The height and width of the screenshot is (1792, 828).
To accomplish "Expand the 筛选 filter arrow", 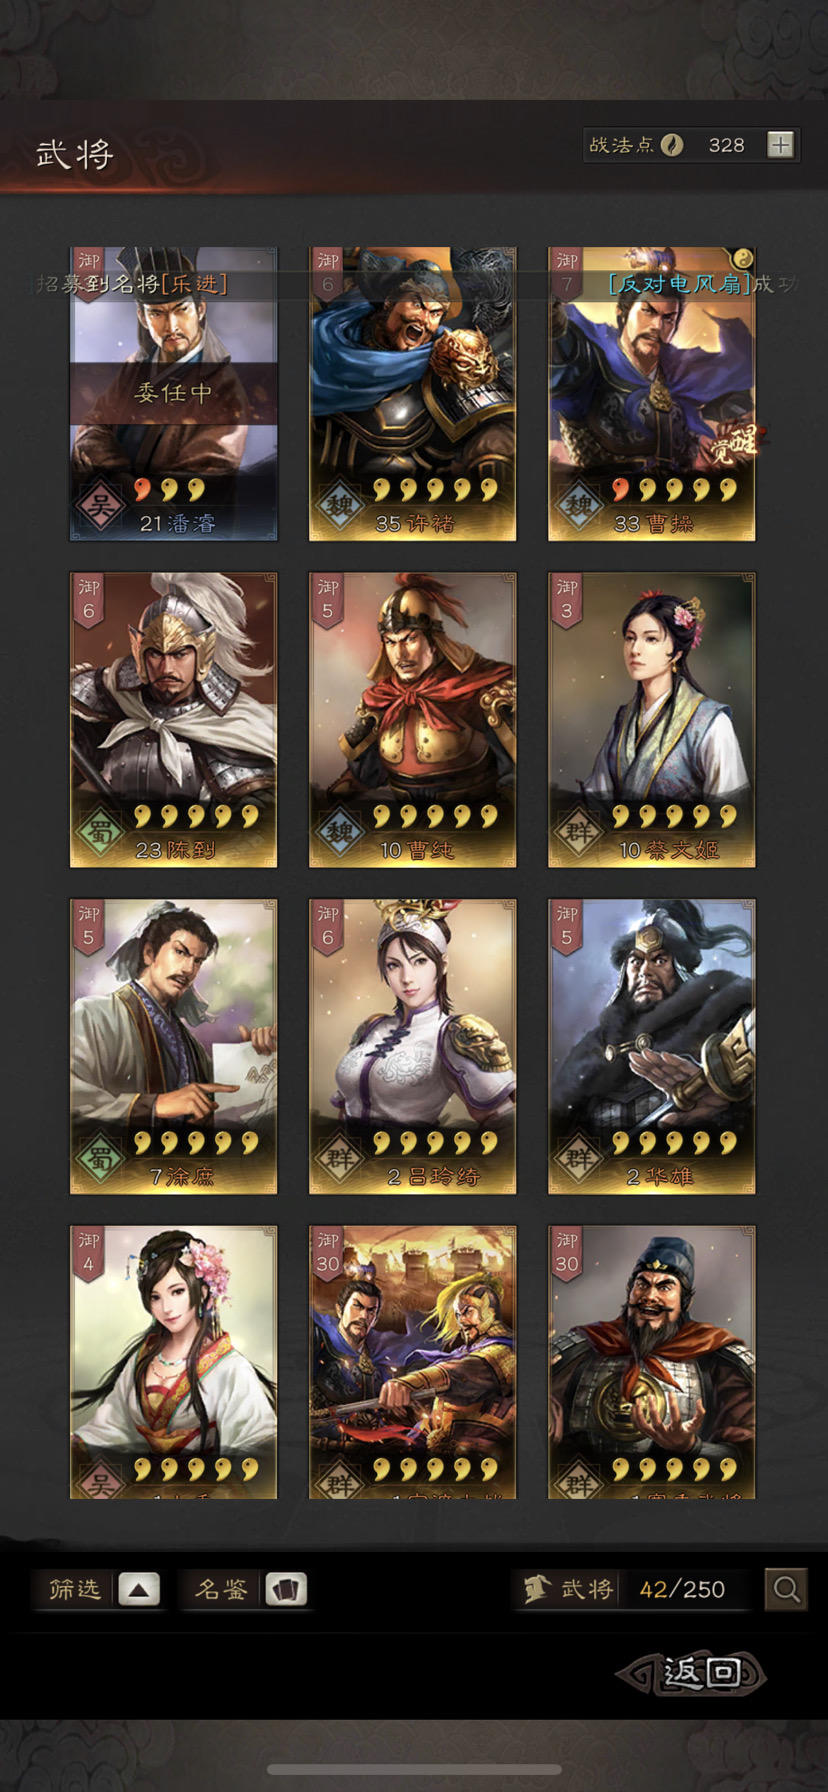I will tap(139, 1589).
